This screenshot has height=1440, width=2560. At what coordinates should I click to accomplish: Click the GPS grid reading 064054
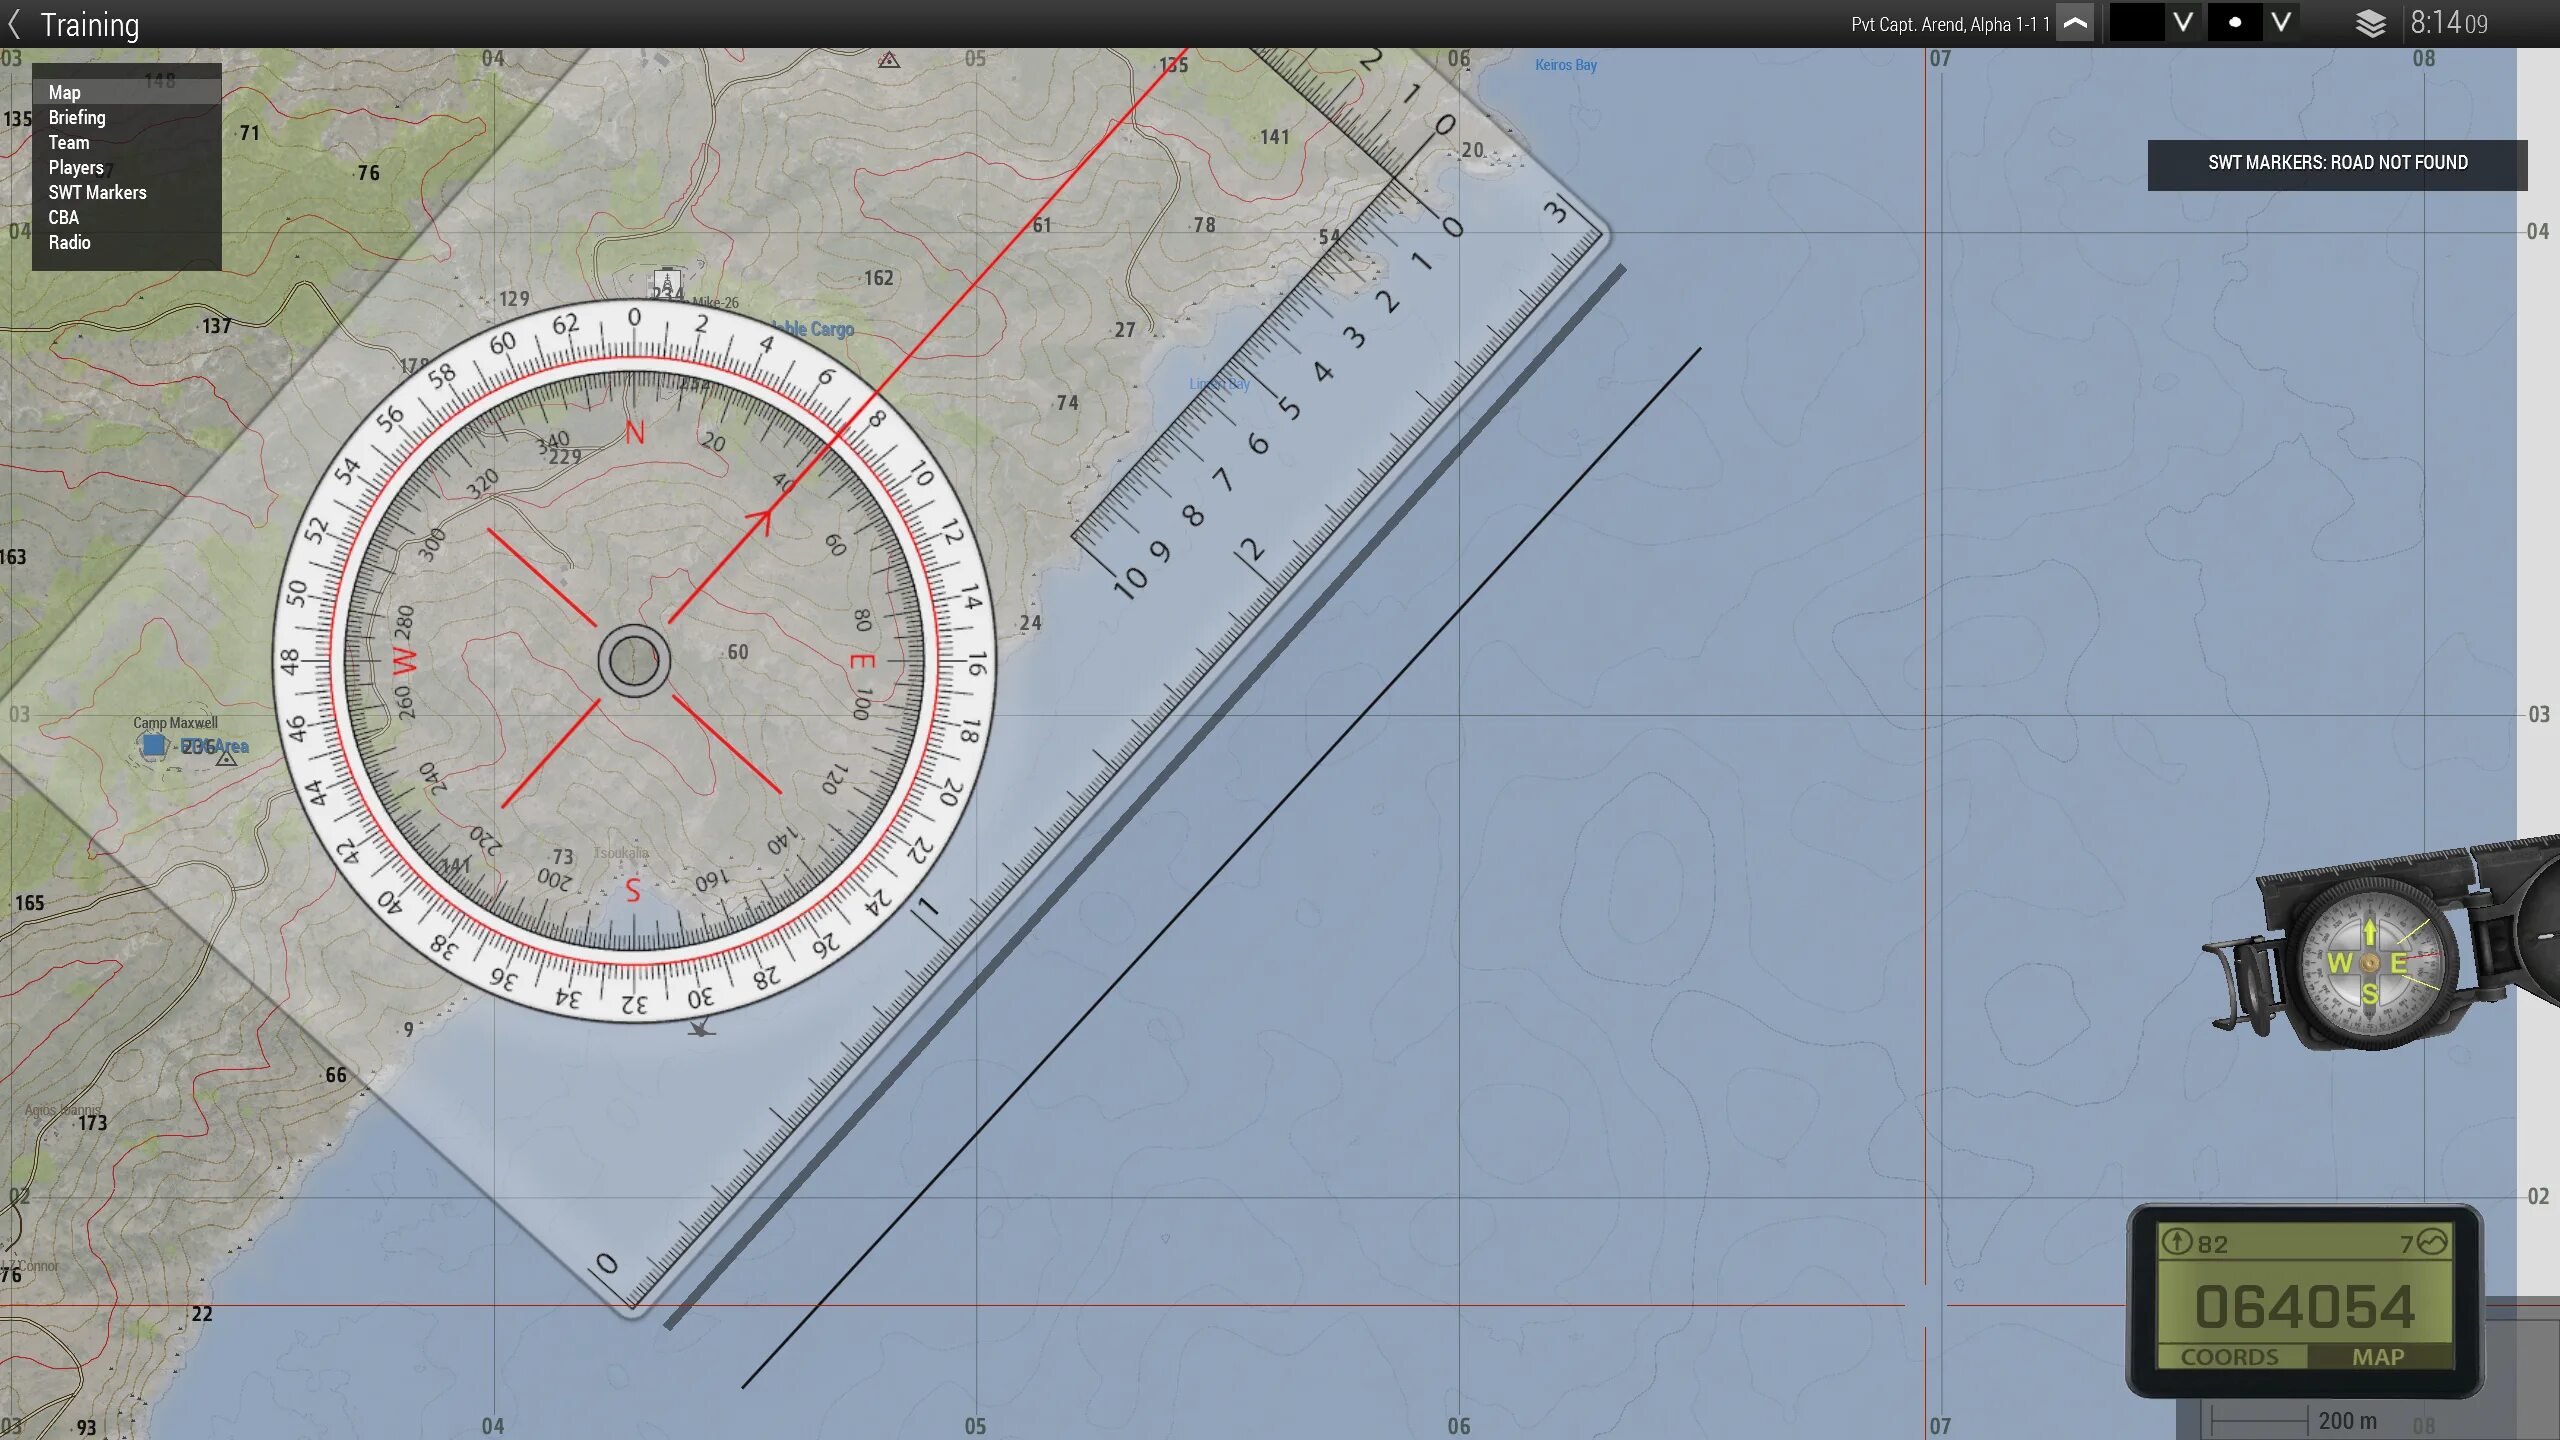pyautogui.click(x=2304, y=1307)
